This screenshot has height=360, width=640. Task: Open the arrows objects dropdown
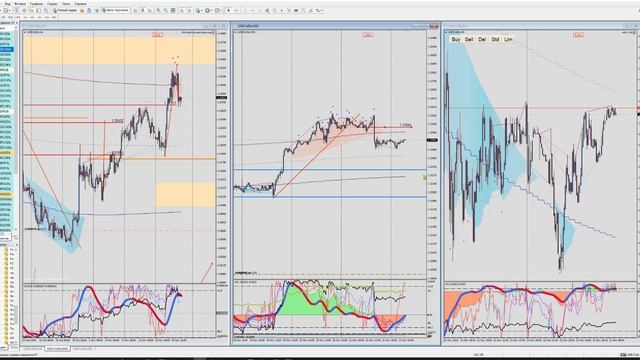click(x=319, y=10)
